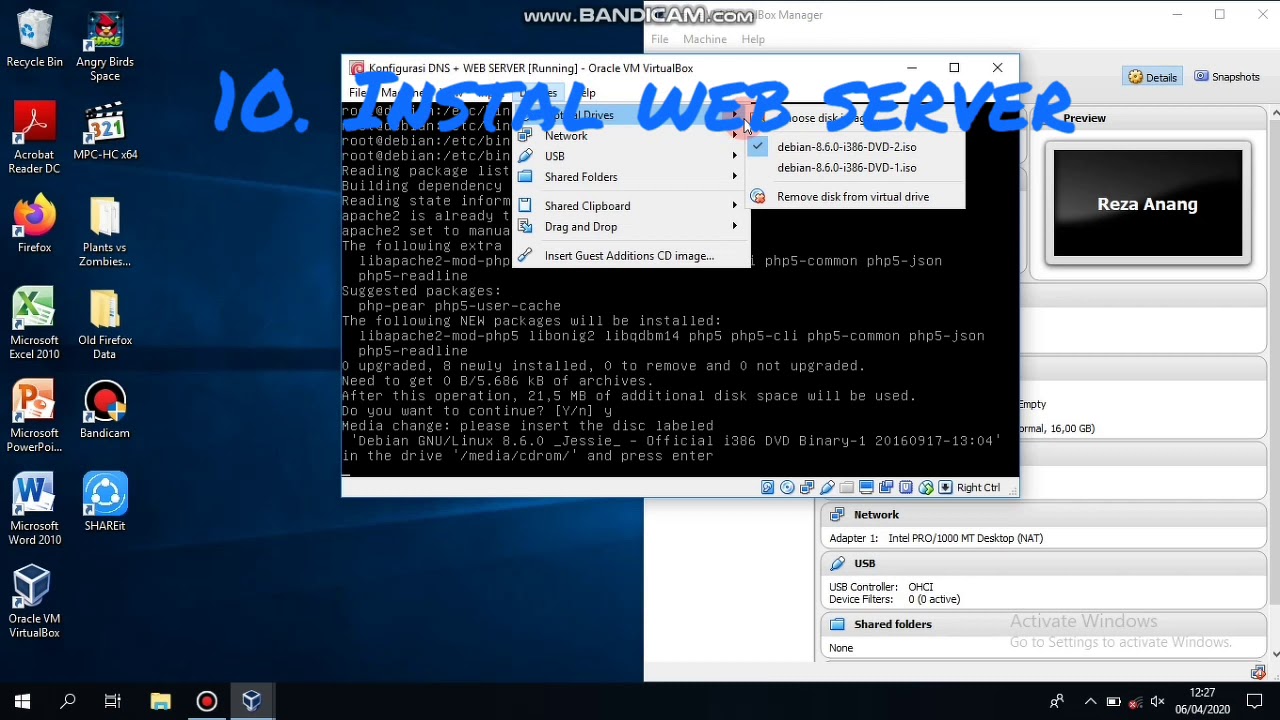Launch Oracle VM VirtualBox desktop shortcut

click(x=34, y=602)
